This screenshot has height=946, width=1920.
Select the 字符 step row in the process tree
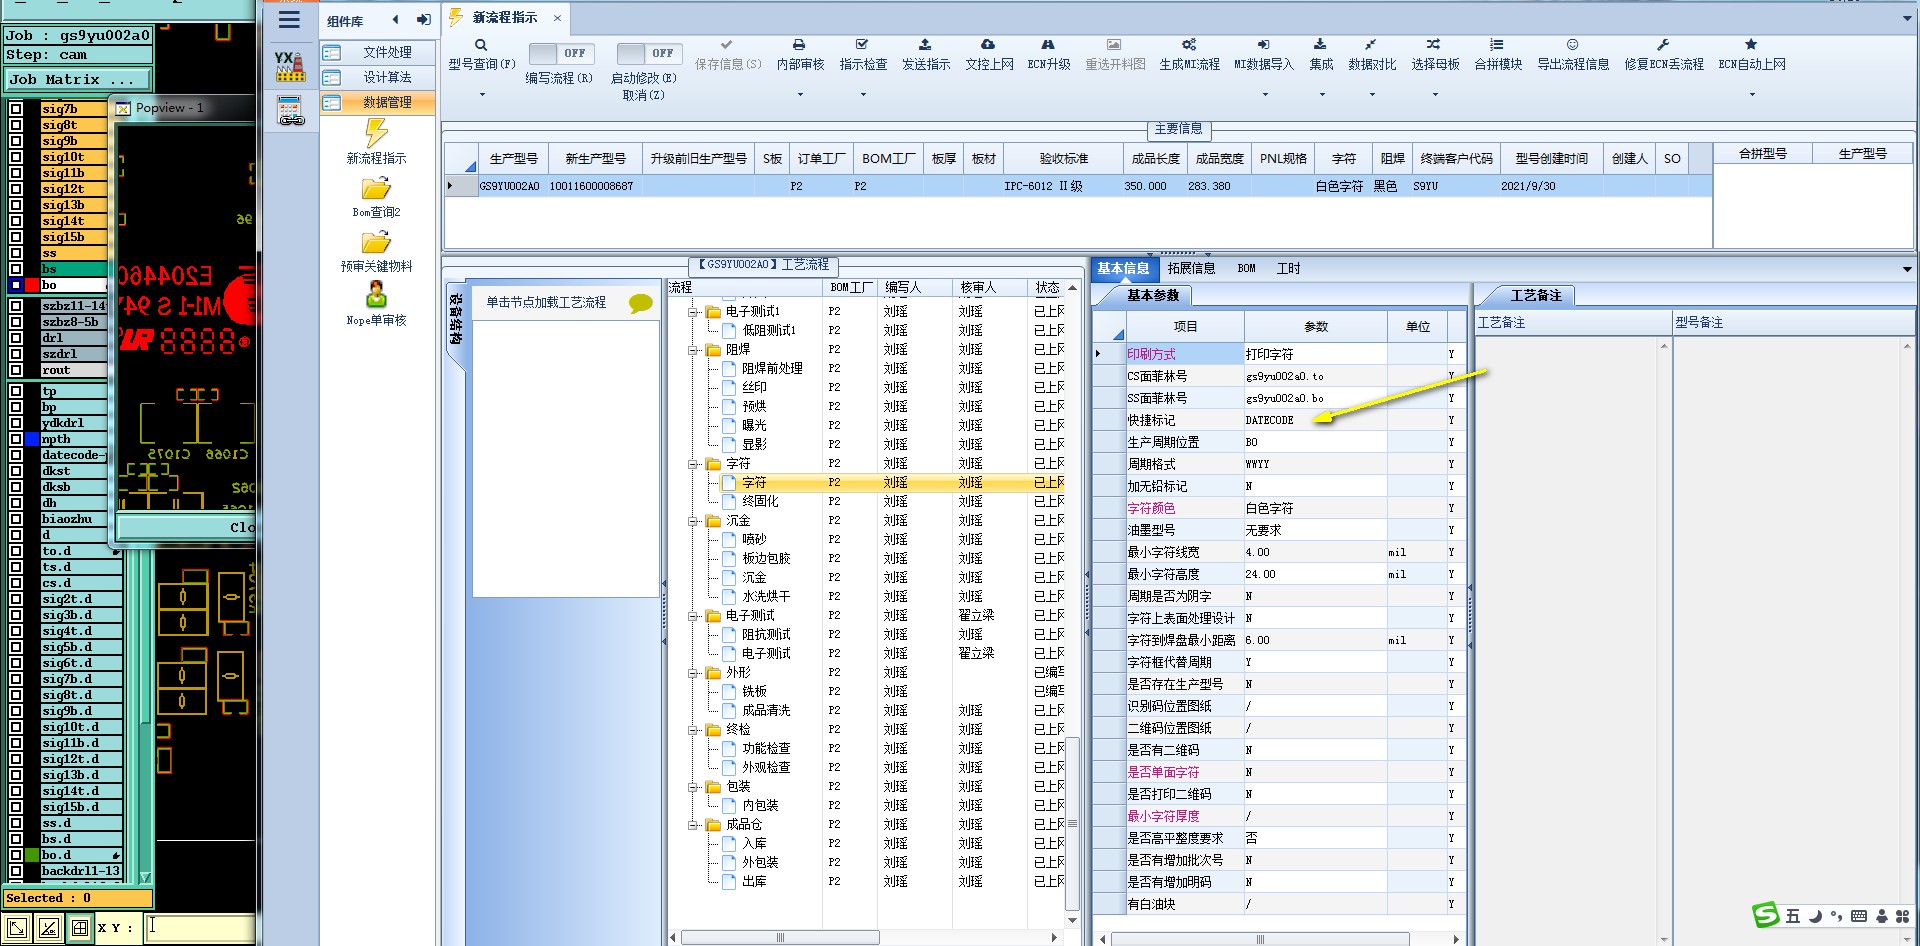point(866,482)
